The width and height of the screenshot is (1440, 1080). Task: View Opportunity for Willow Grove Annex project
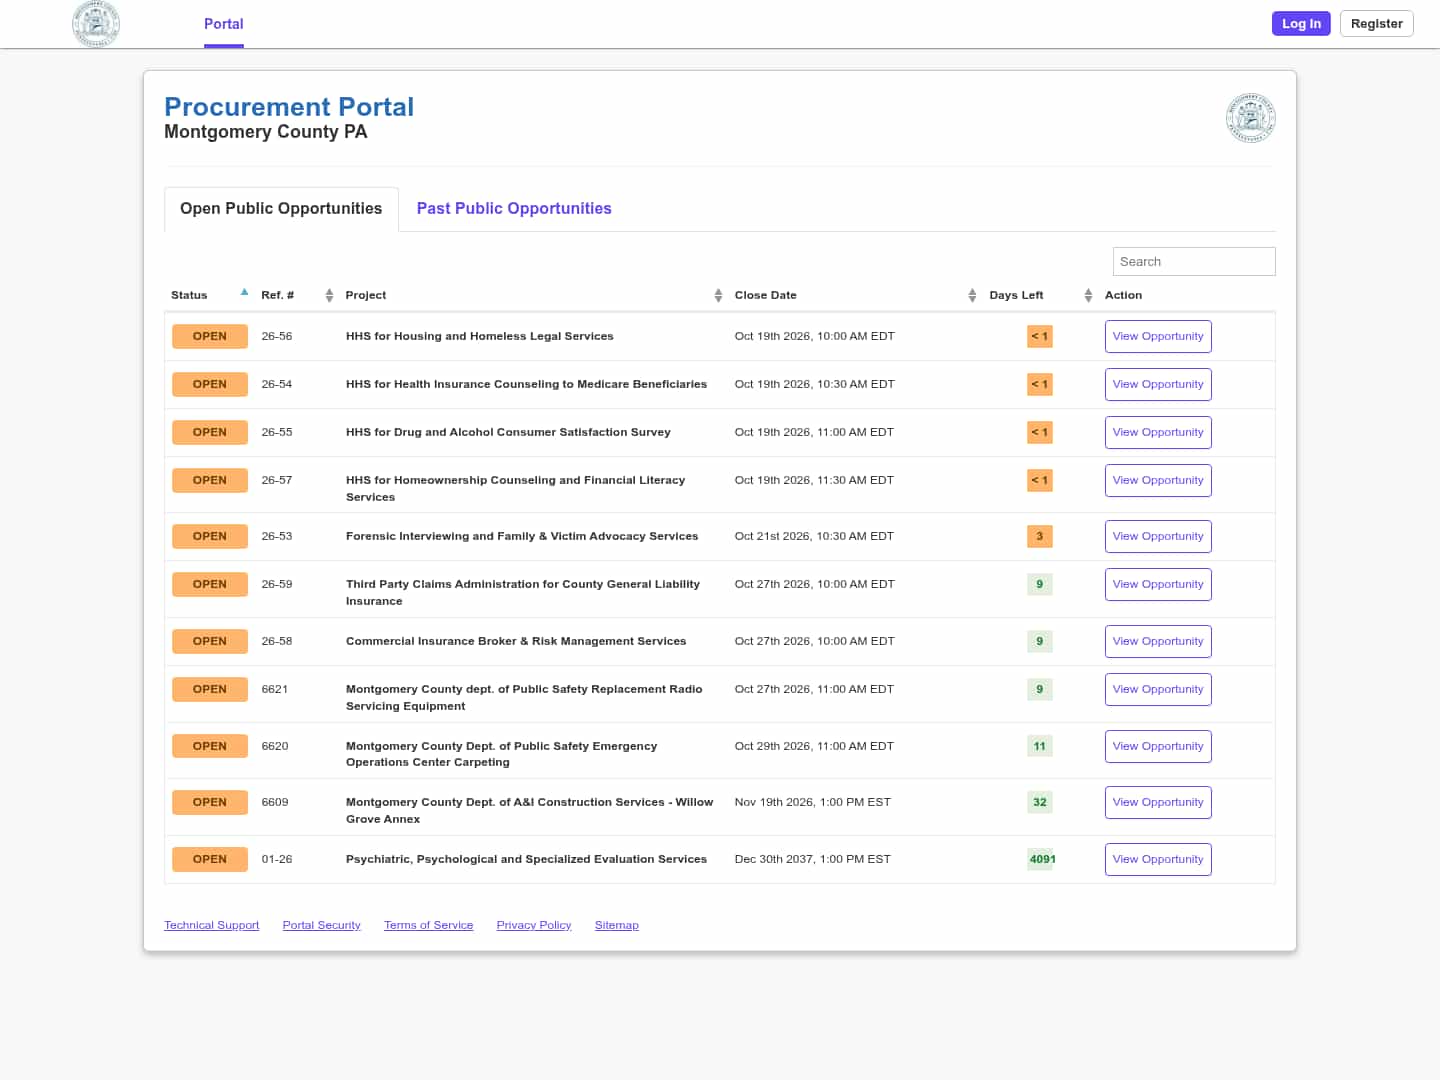click(x=1158, y=803)
